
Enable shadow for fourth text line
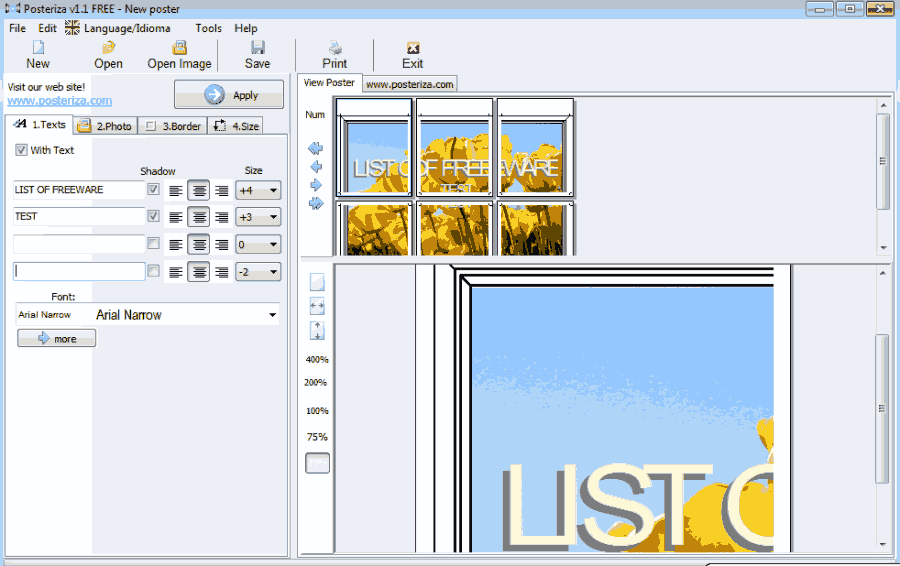(x=153, y=270)
